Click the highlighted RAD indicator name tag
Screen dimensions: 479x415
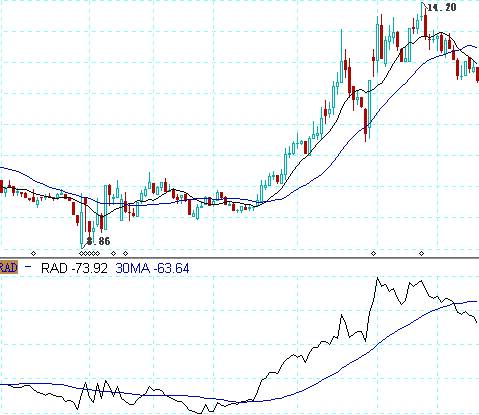point(9,268)
